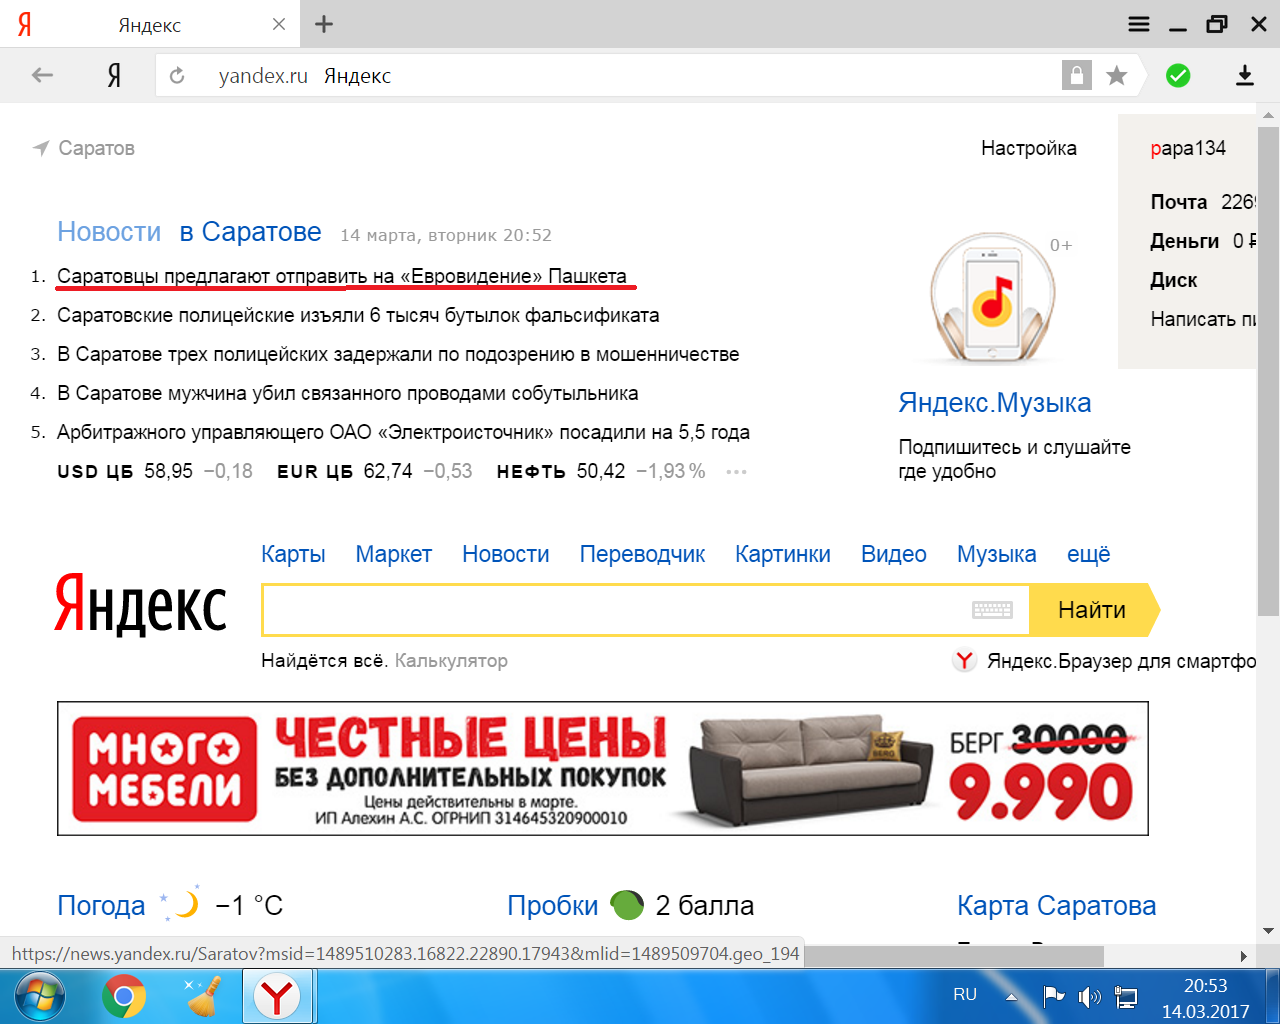Open the Windows Start button
The height and width of the screenshot is (1024, 1280).
point(40,997)
